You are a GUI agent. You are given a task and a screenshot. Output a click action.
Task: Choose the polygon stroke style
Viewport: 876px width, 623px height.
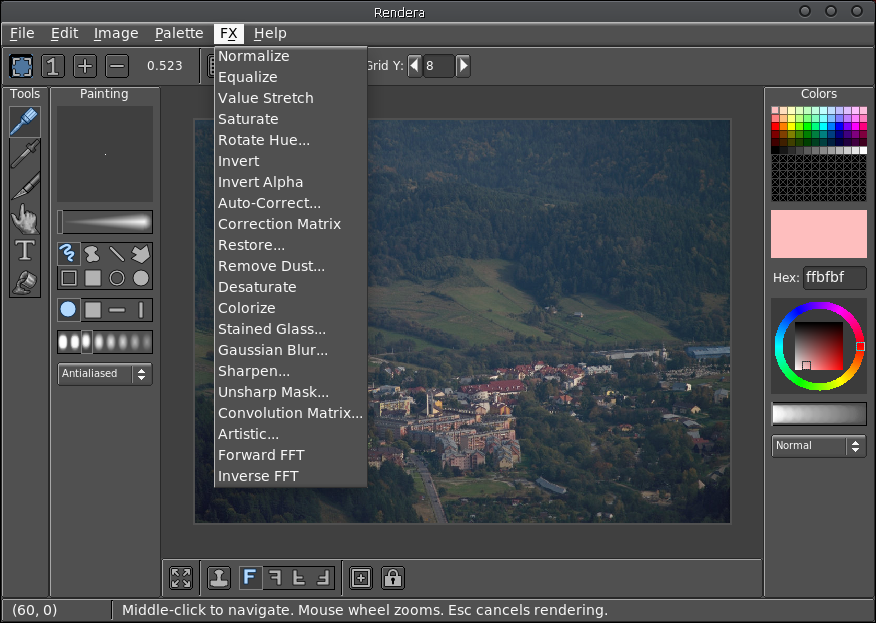141,254
